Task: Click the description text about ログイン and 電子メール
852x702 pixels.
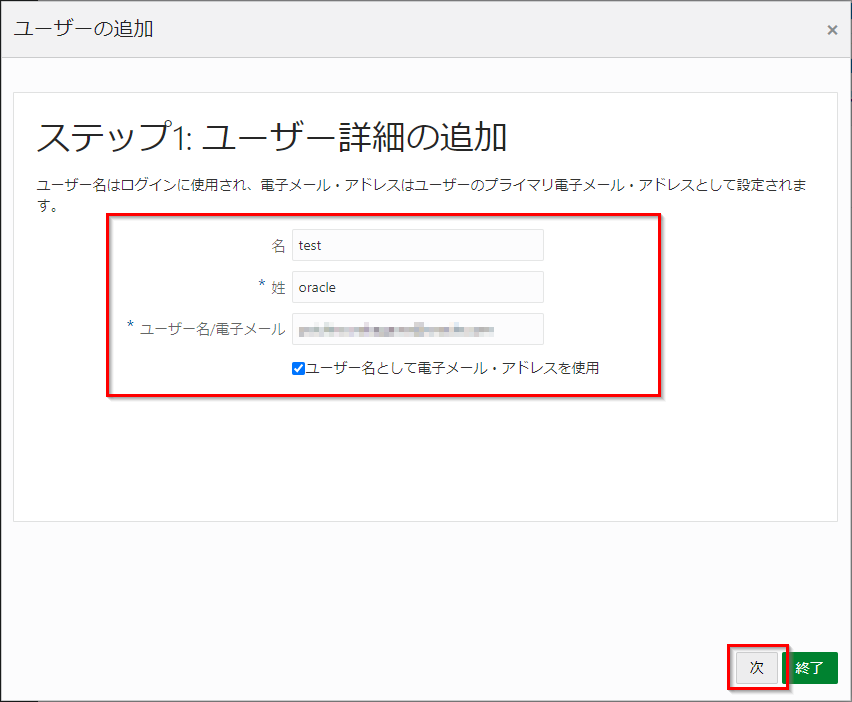Action: tap(420, 187)
